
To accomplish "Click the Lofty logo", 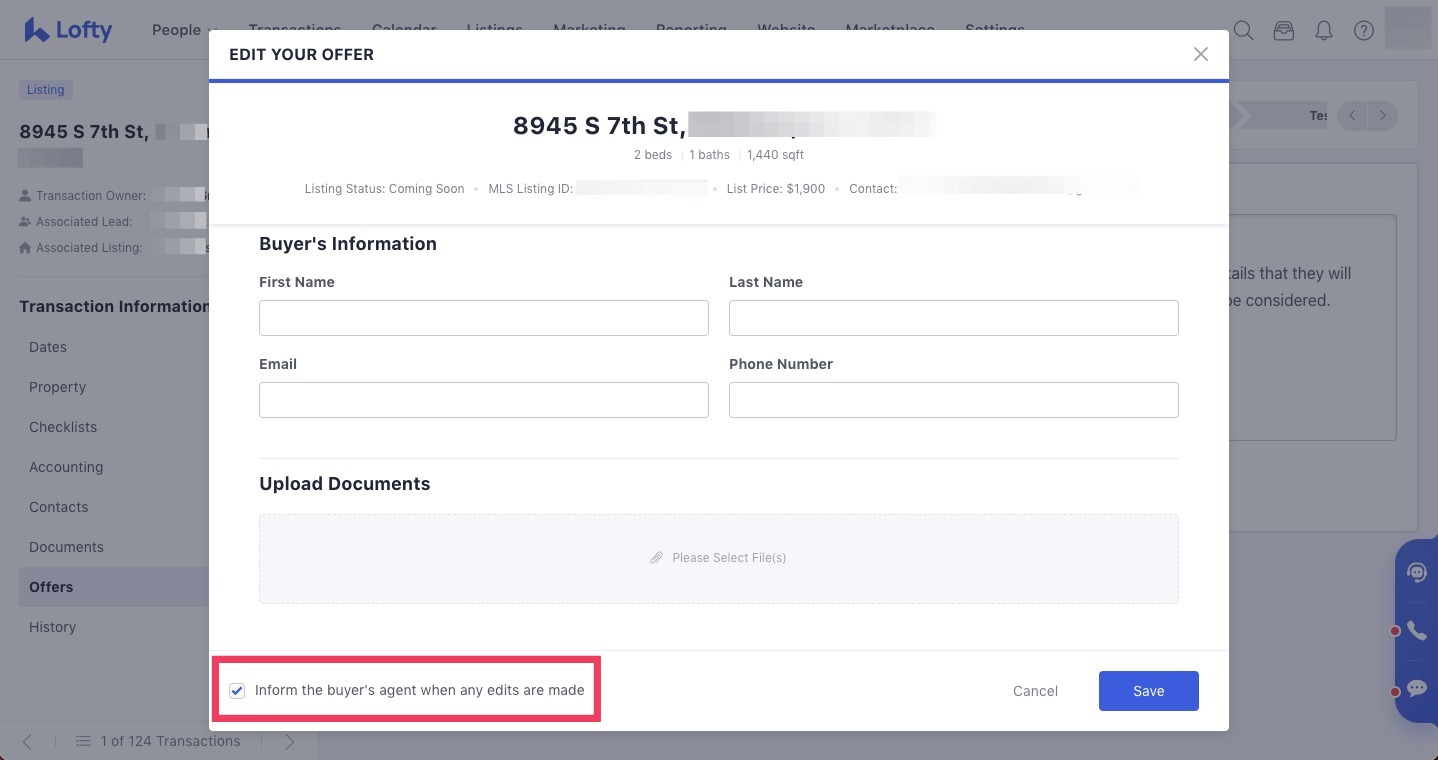I will (x=68, y=30).
